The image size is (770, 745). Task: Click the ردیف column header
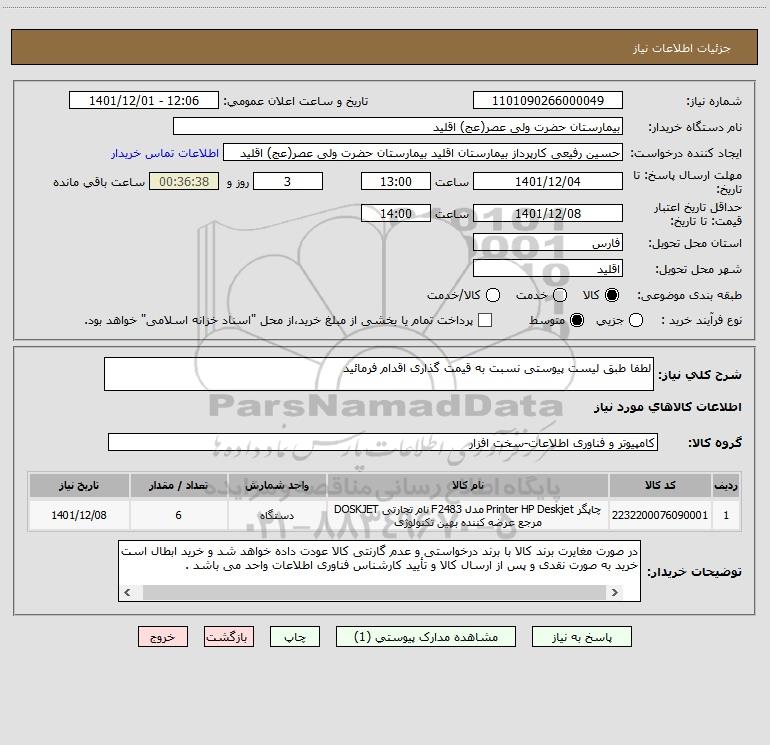(726, 486)
